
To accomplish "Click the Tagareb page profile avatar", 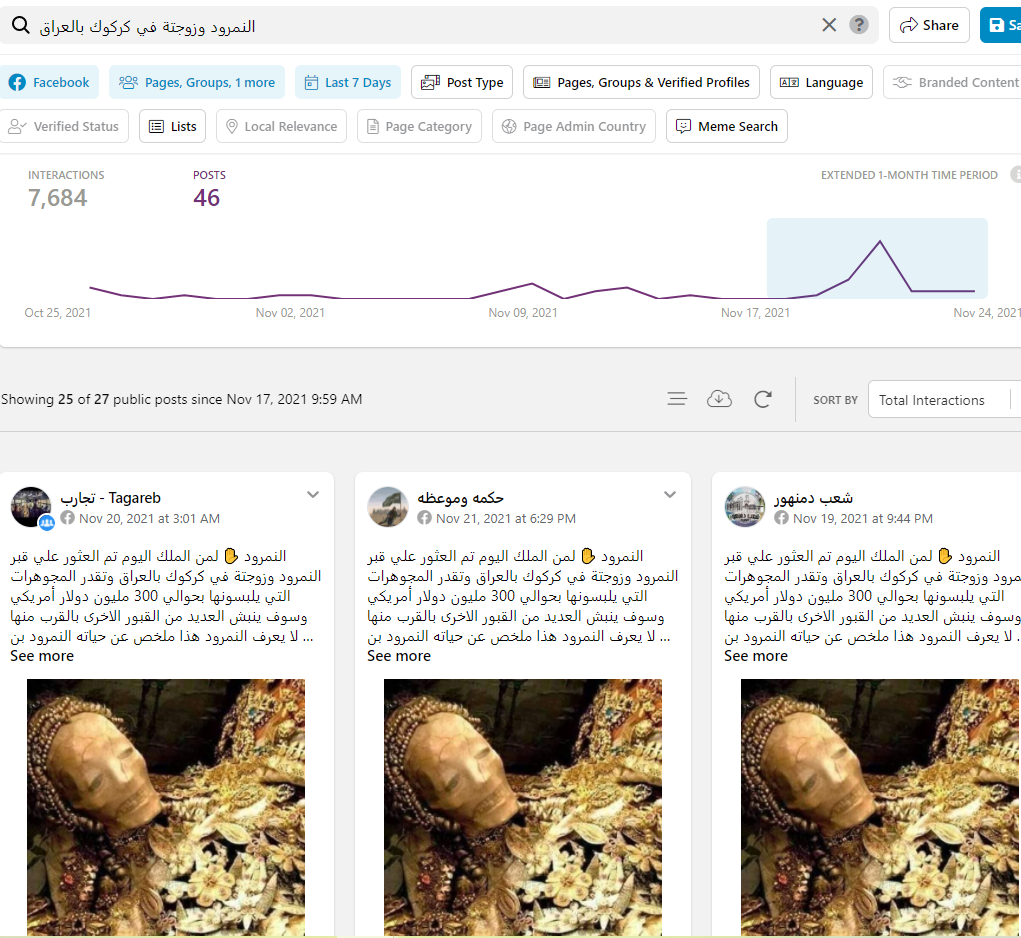I will click(31, 507).
